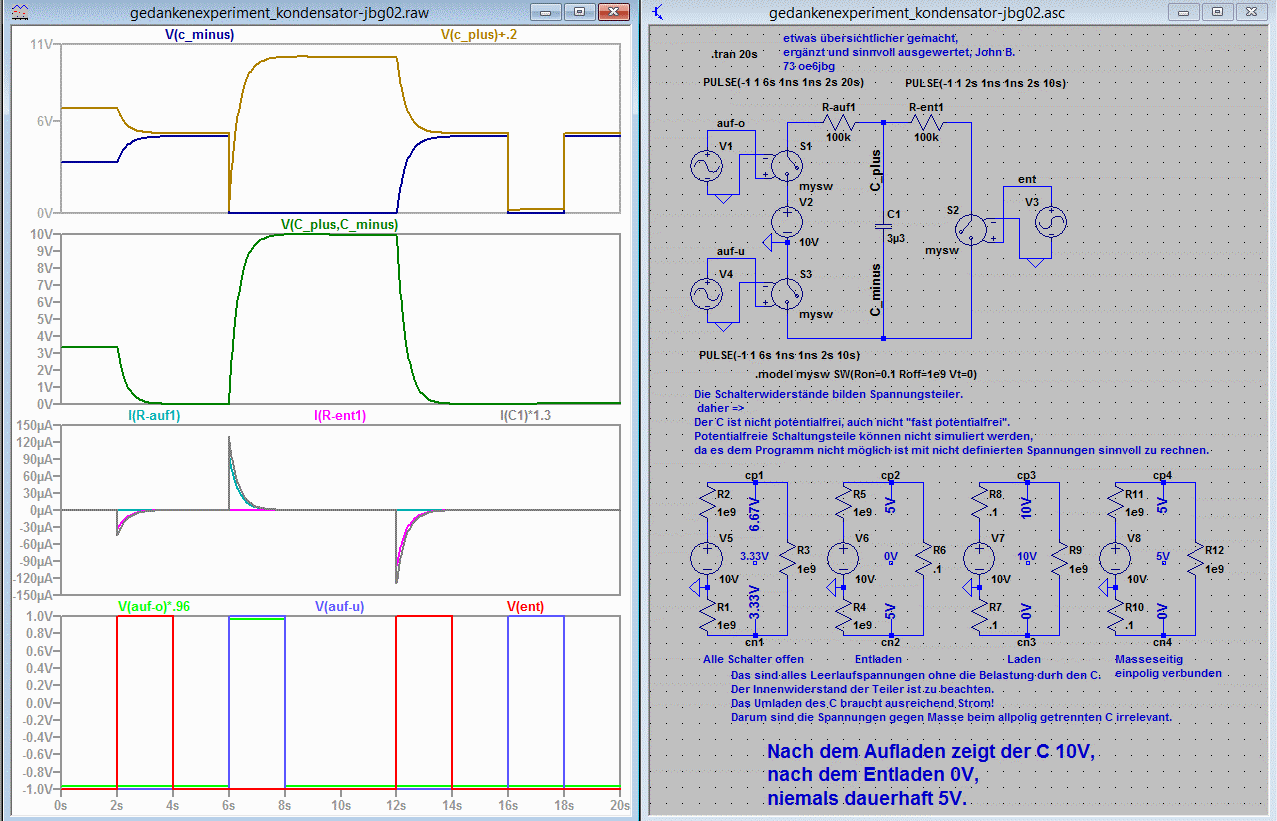The image size is (1277, 821).
Task: Select switch S3 symbol in schematic
Action: [x=787, y=293]
